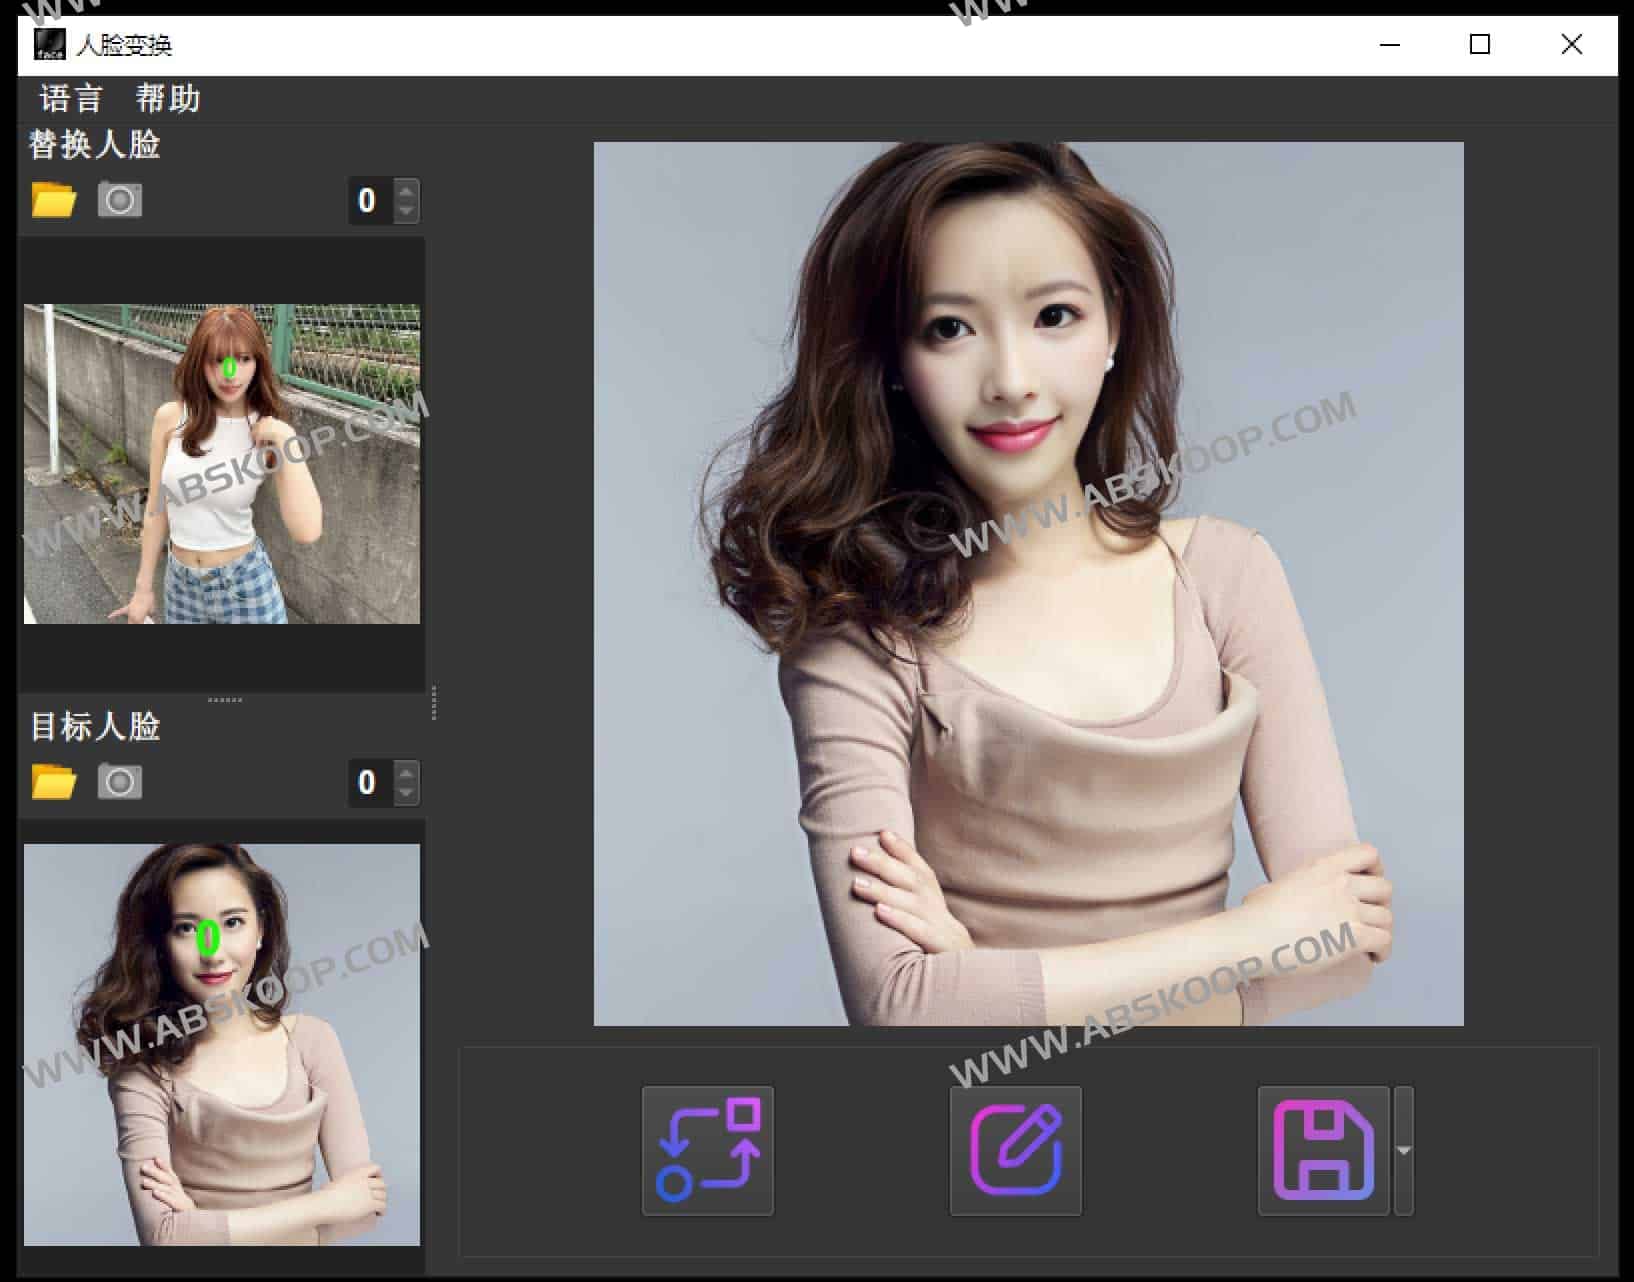
Task: Click the 替换人脸 face index number field
Action: (368, 201)
